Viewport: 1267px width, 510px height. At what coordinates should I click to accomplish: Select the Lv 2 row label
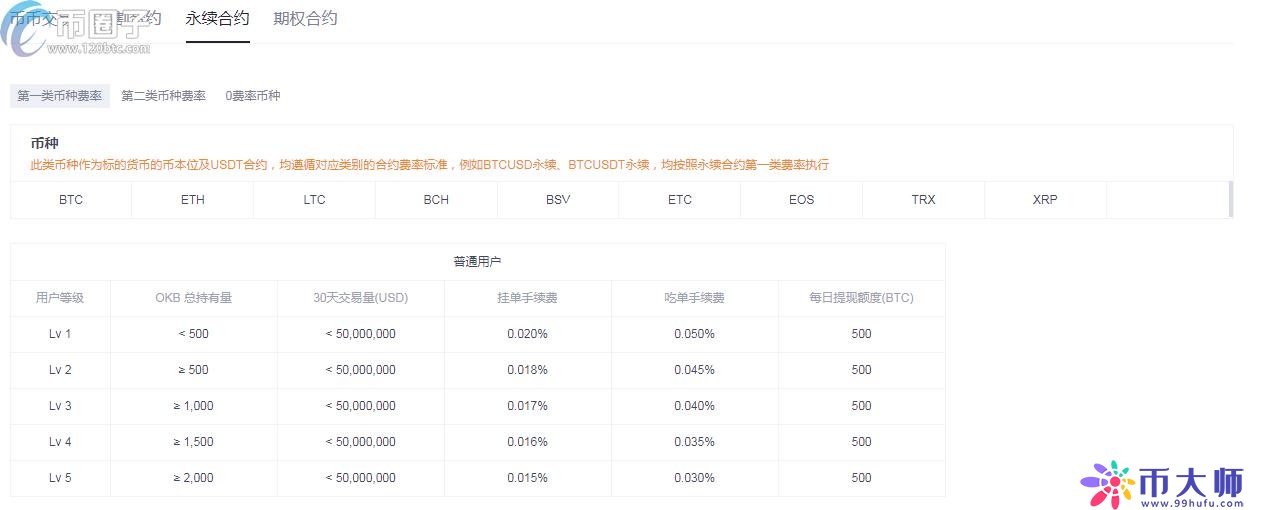(x=60, y=370)
